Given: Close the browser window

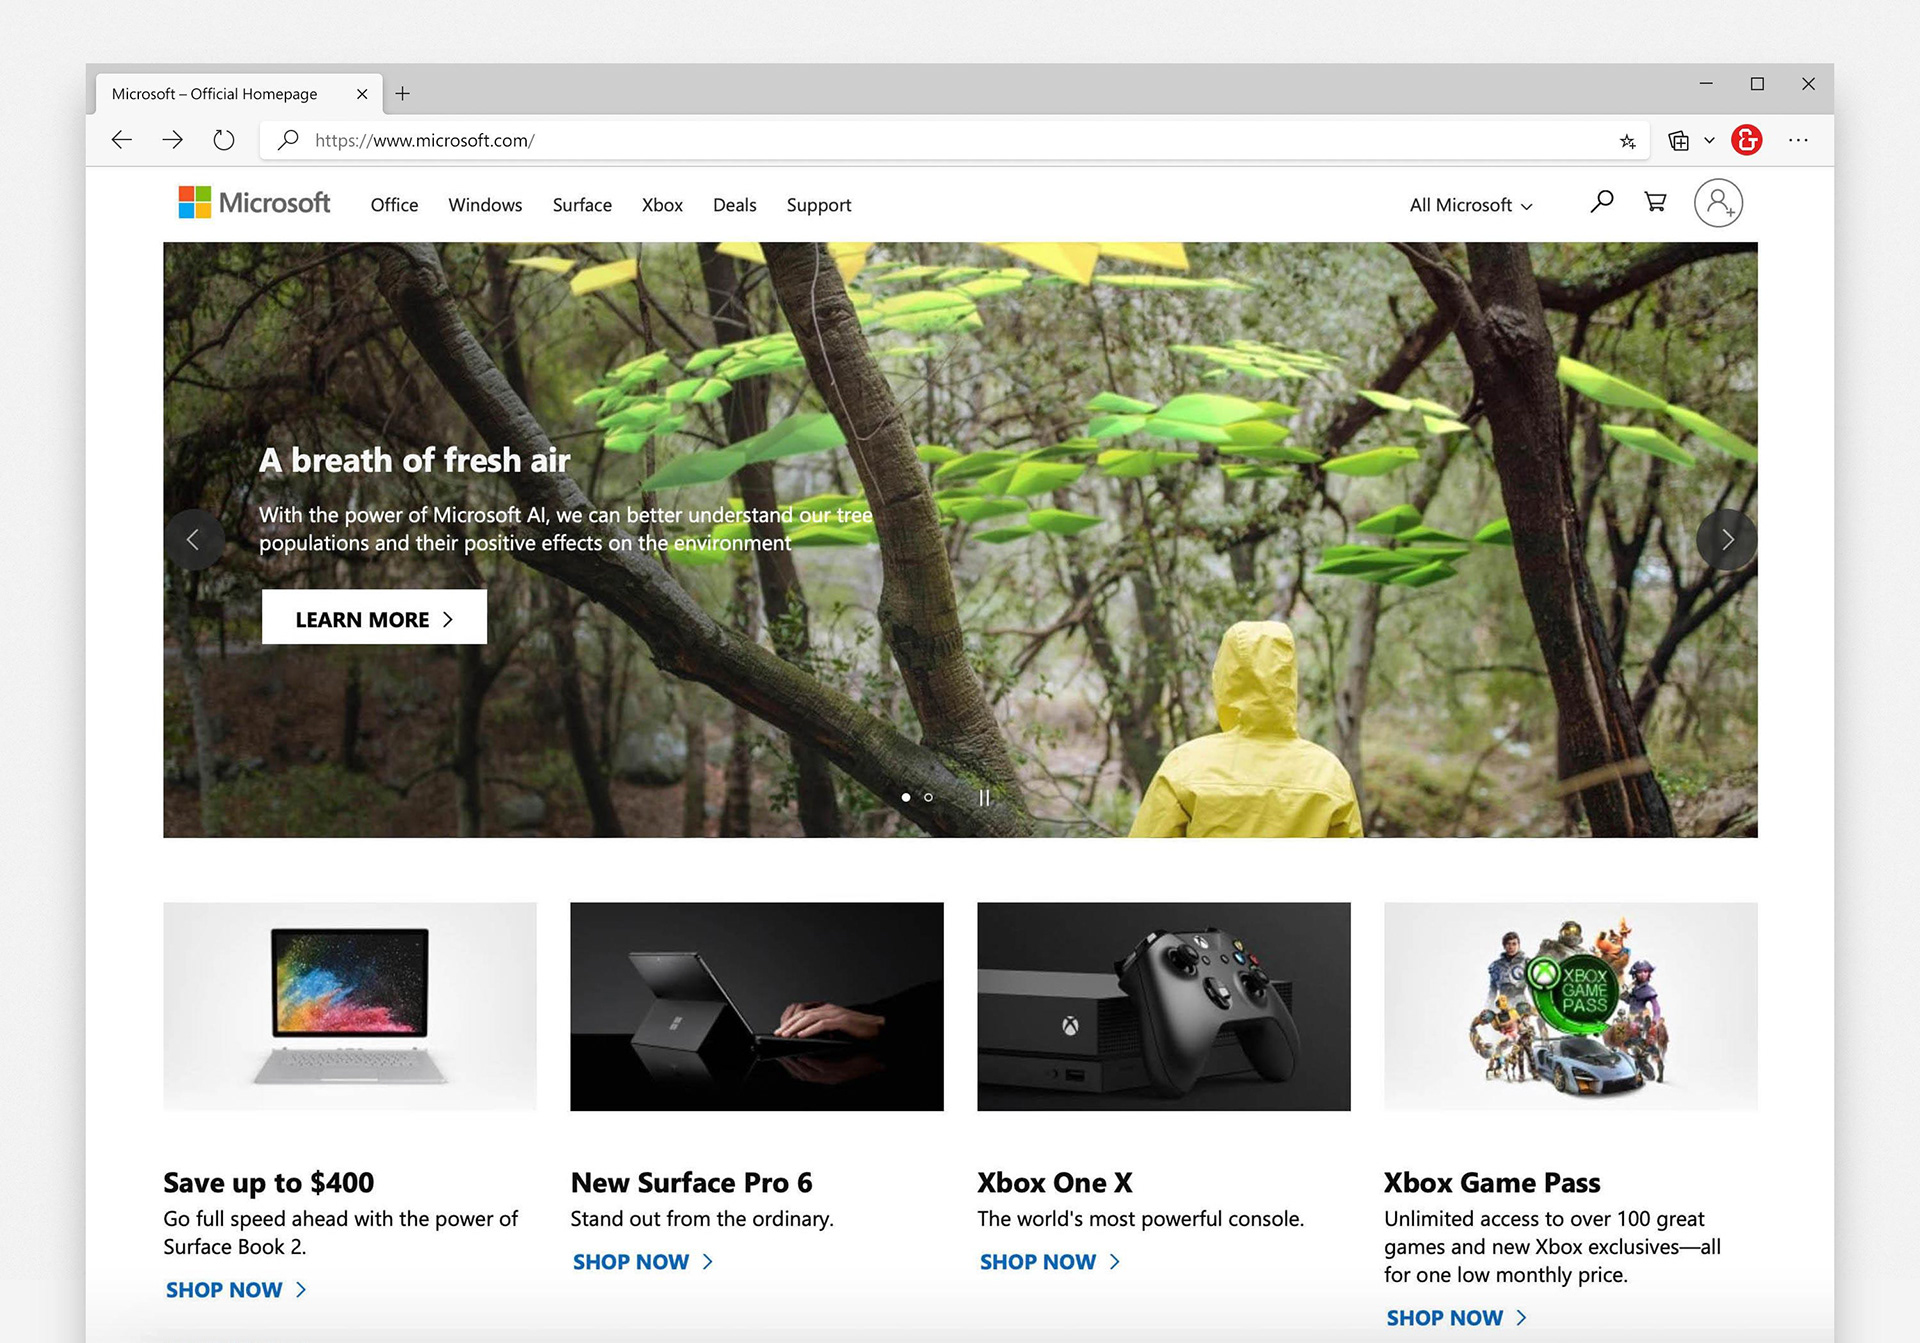Looking at the screenshot, I should tap(1808, 84).
